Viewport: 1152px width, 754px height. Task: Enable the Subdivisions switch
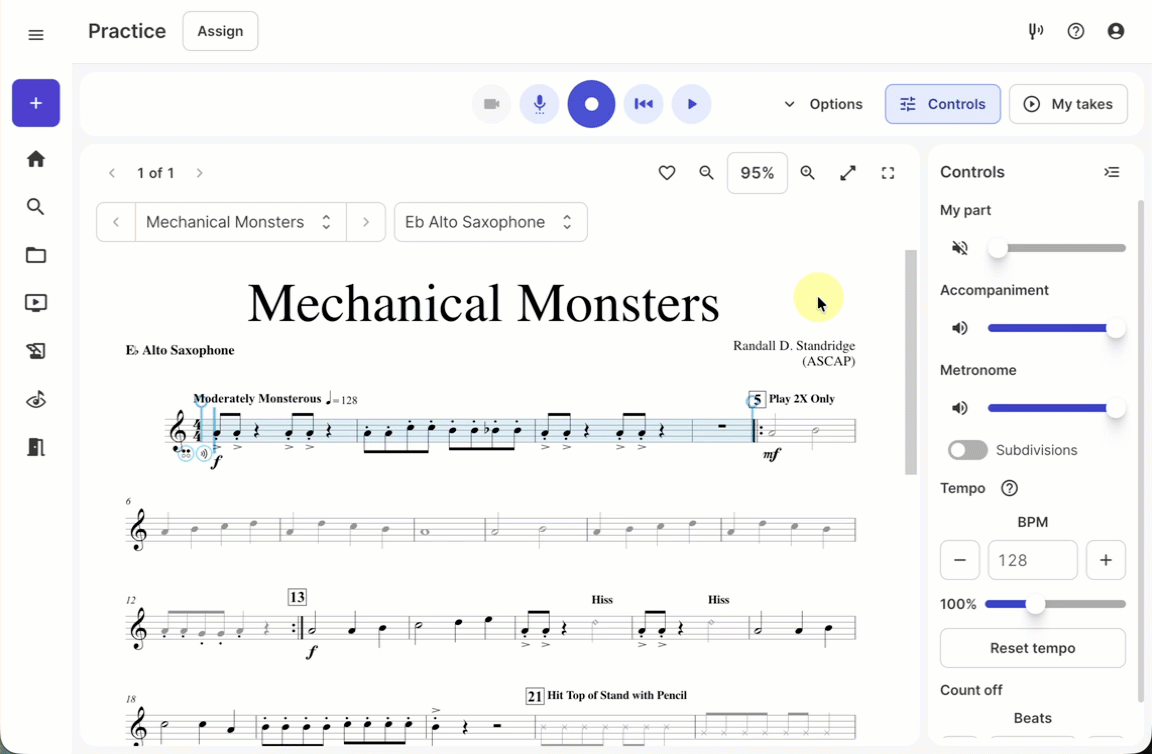(968, 450)
